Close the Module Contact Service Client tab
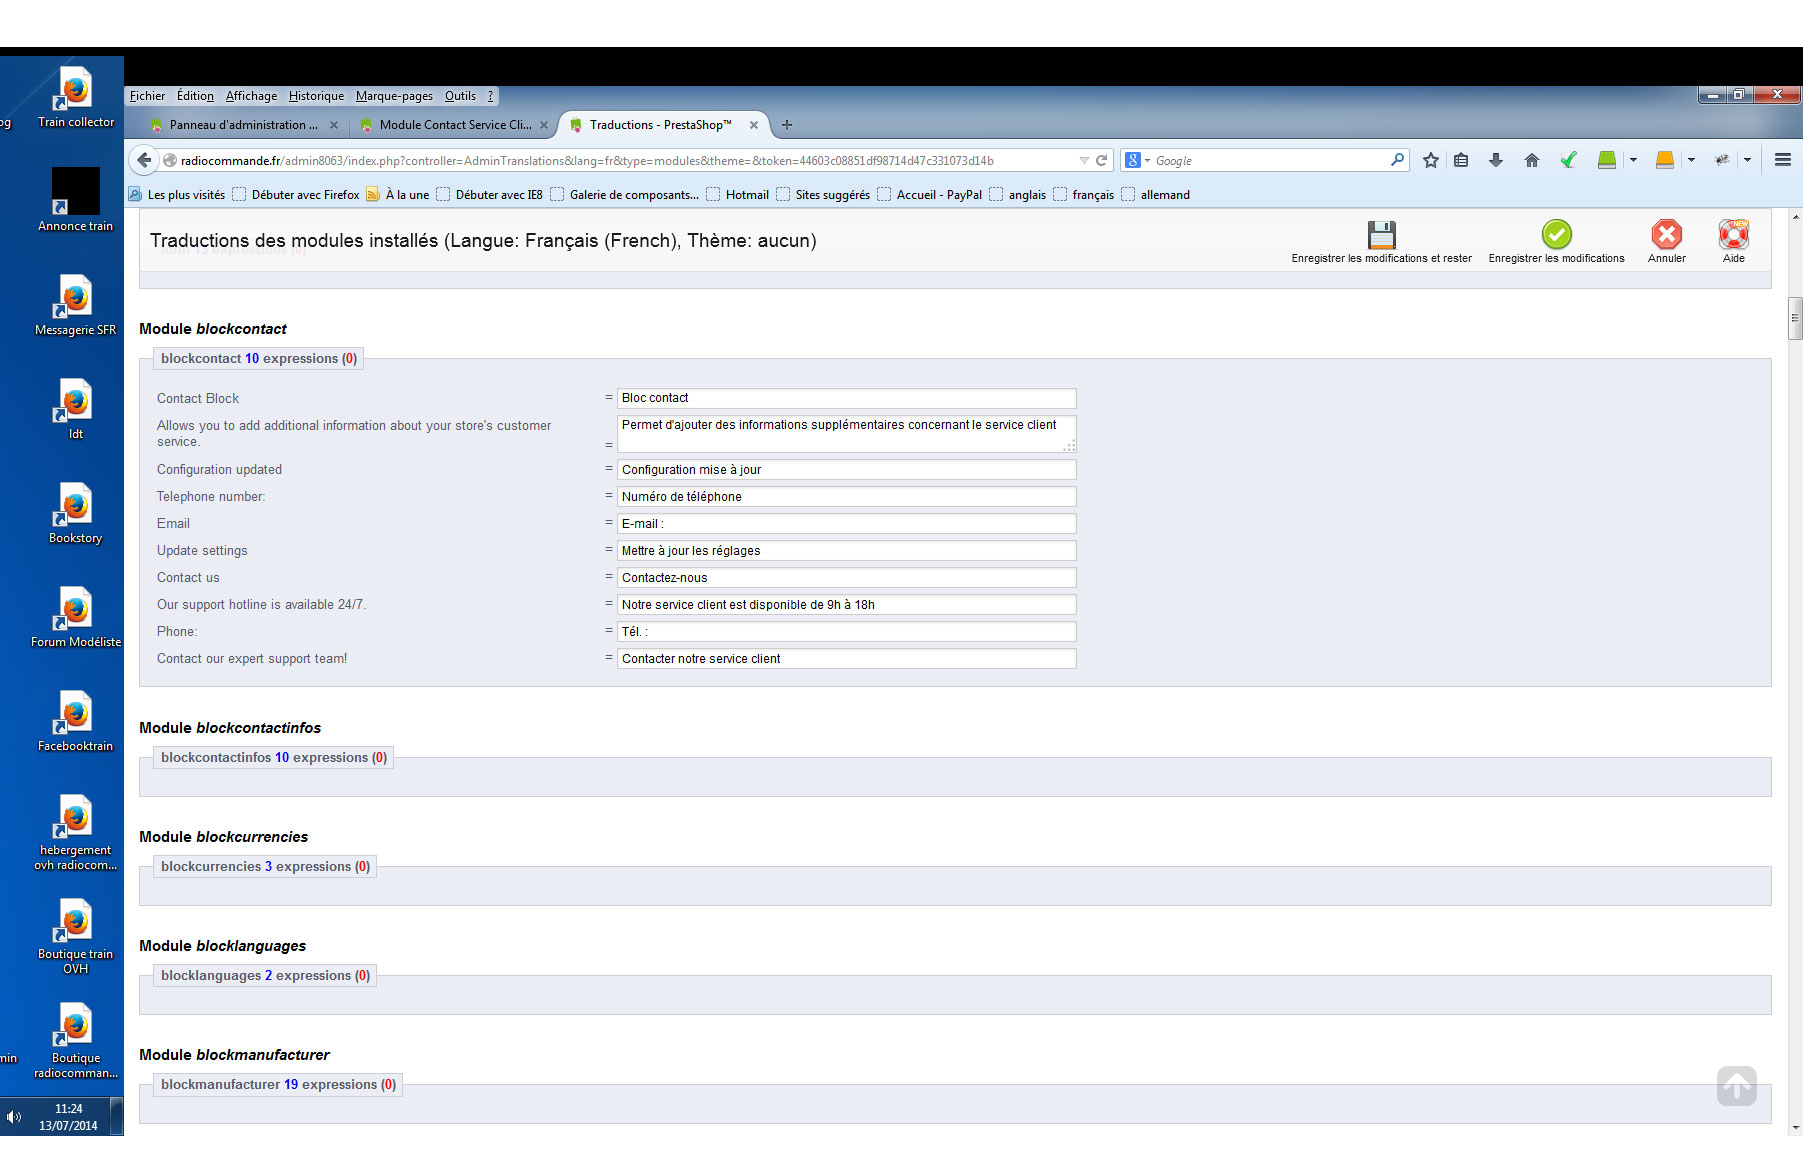Screen dimensions: 1803x1150 point(544,125)
